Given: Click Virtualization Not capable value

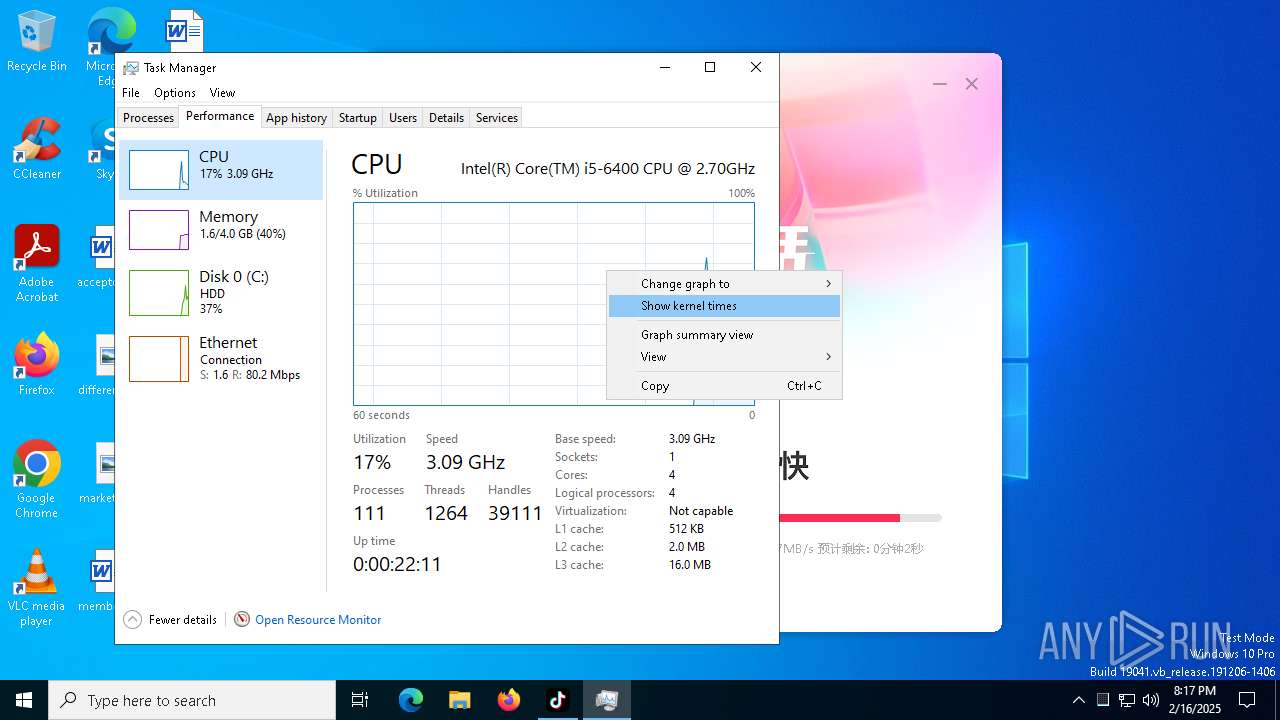Looking at the screenshot, I should click(x=701, y=511).
